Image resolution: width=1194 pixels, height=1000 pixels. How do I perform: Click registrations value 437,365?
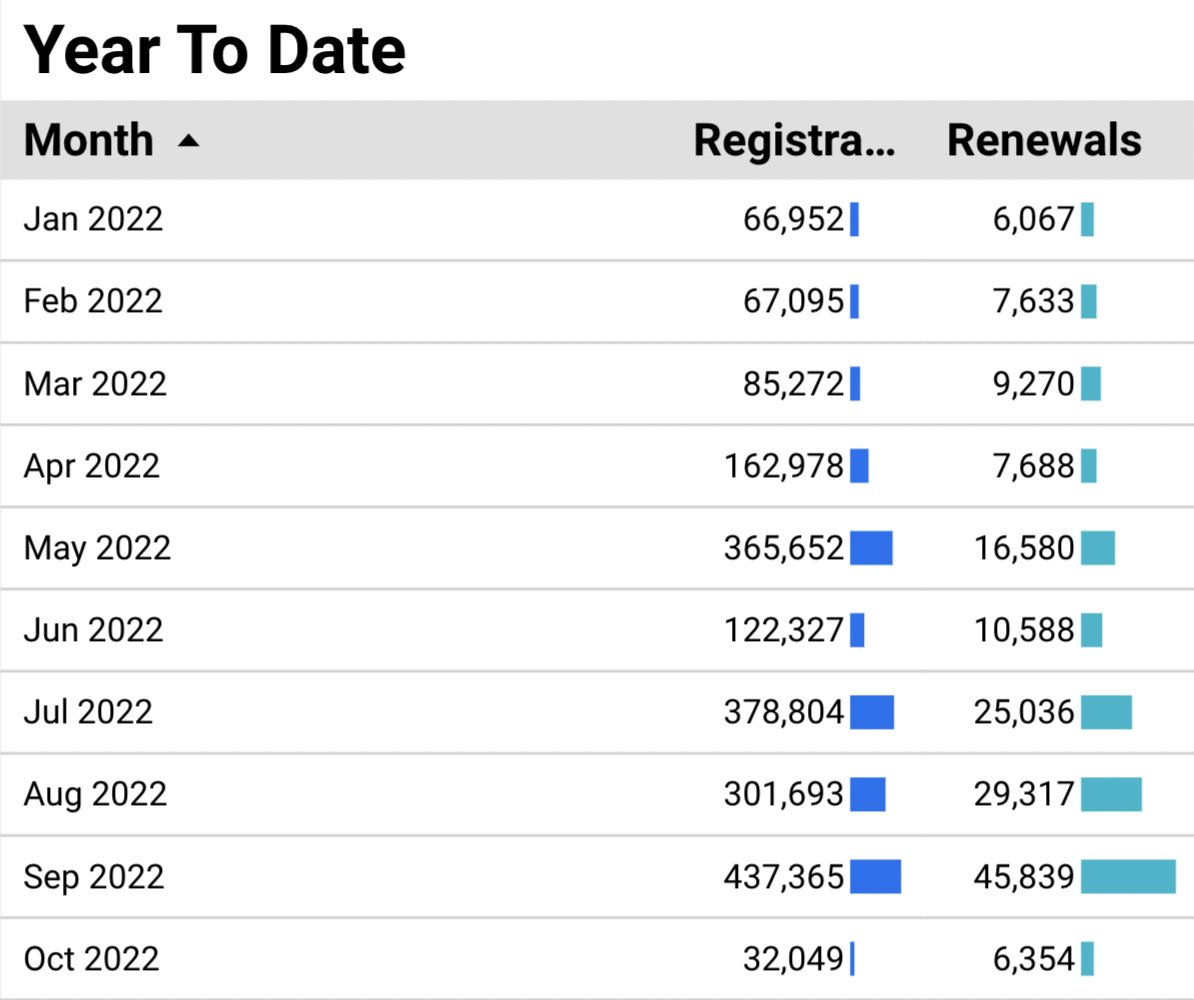(784, 877)
